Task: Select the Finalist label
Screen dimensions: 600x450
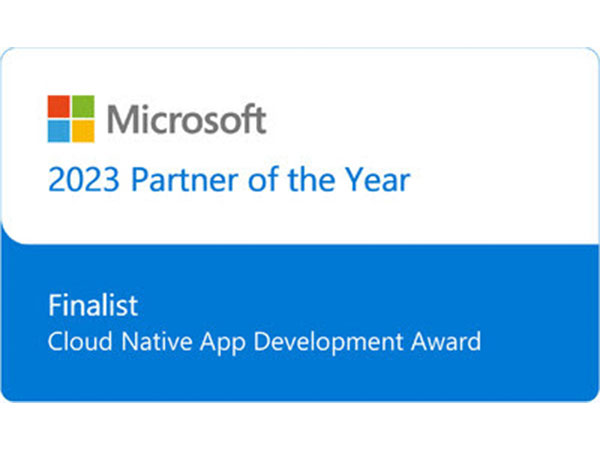Action: pyautogui.click(x=93, y=305)
